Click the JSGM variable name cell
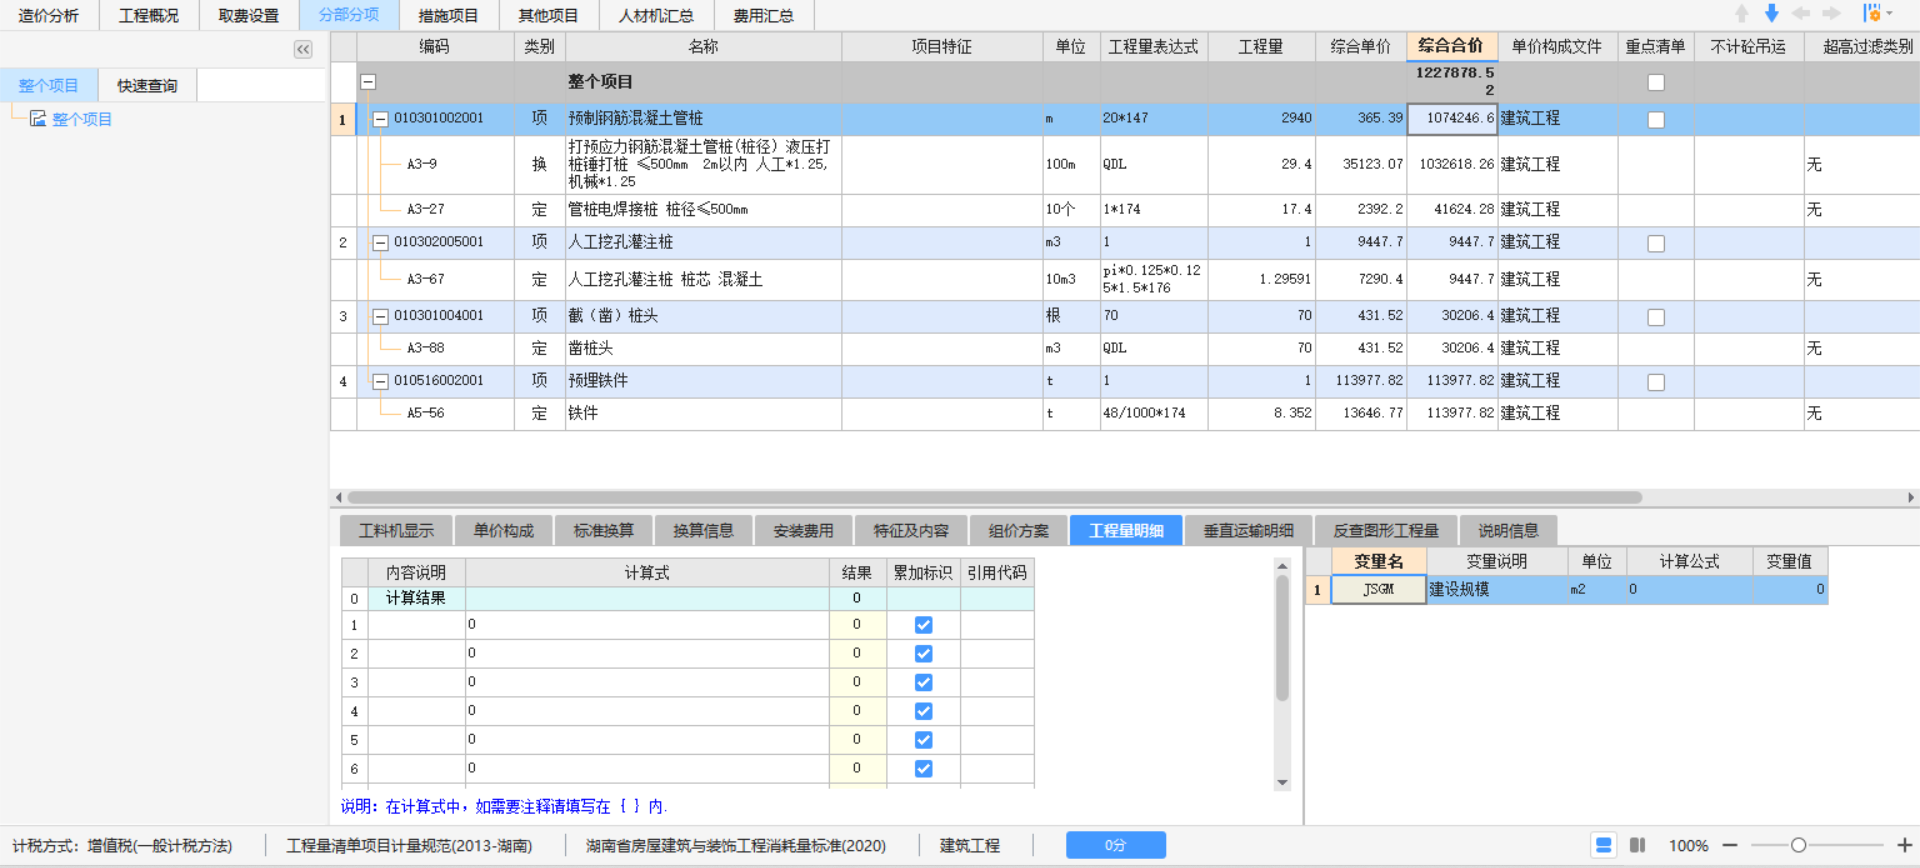The height and width of the screenshot is (868, 1920). 1378,590
